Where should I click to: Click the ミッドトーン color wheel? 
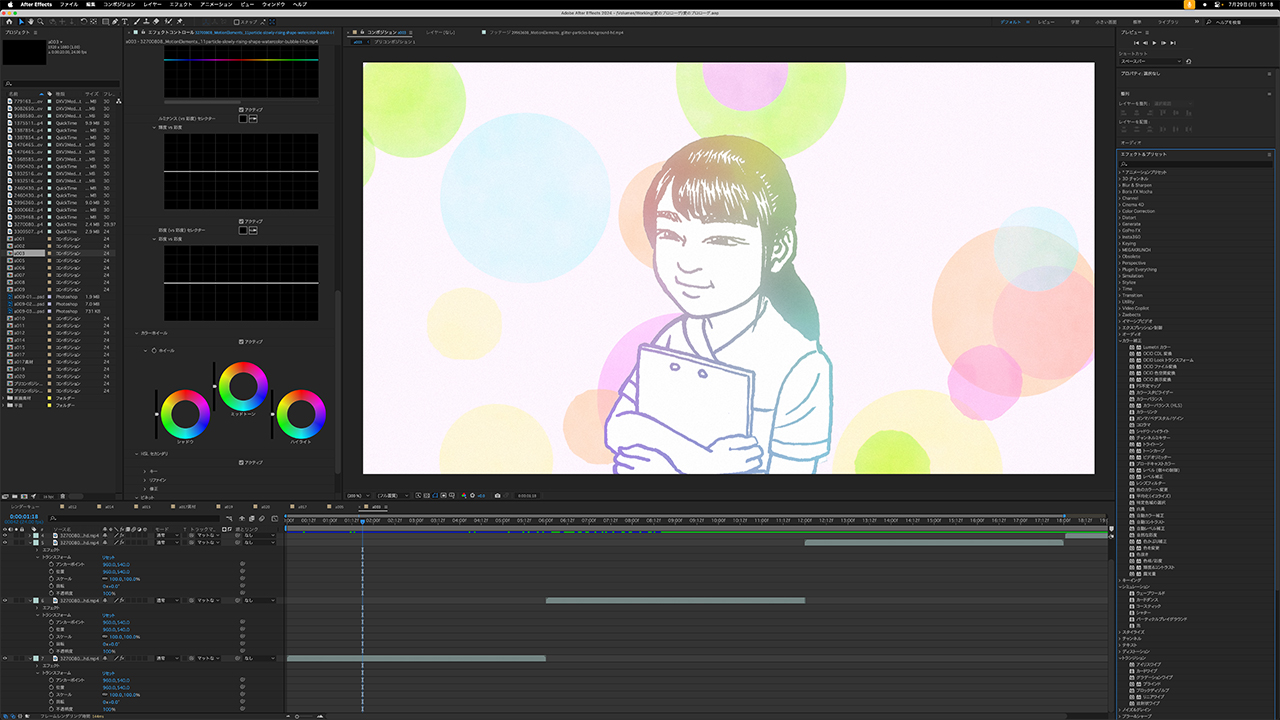[243, 385]
